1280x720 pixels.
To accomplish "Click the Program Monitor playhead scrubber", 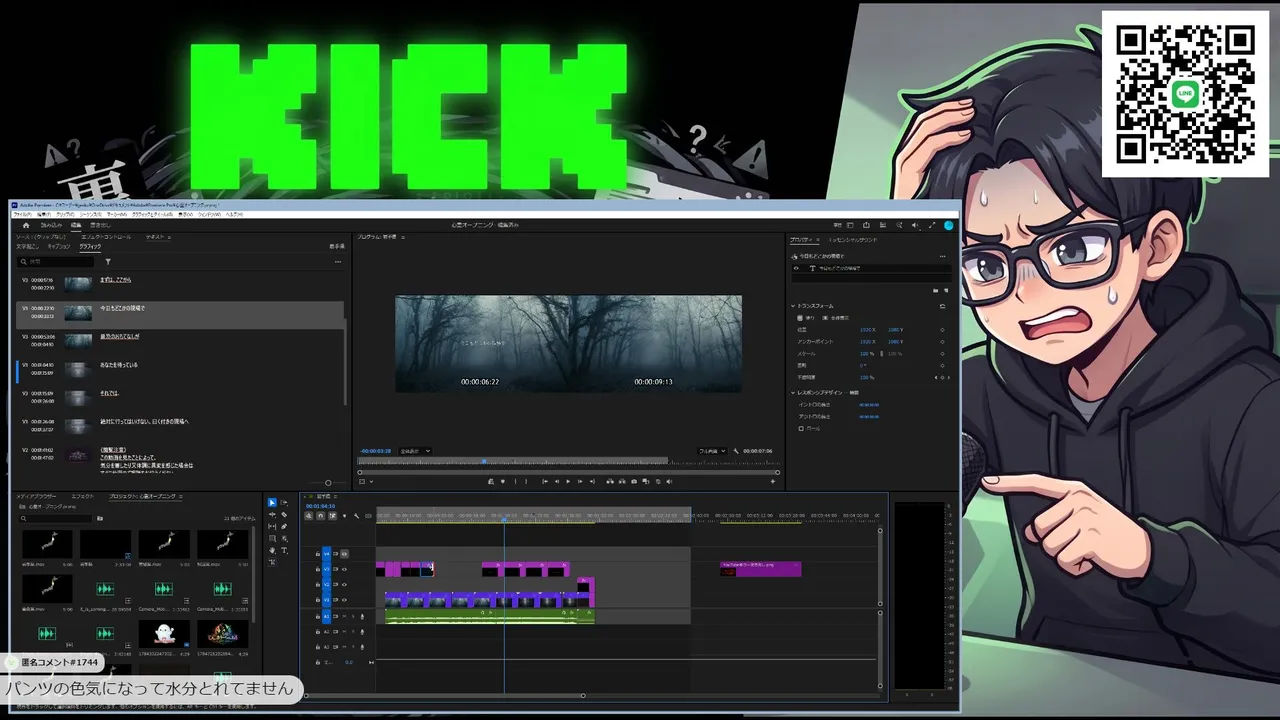I will click(x=484, y=461).
